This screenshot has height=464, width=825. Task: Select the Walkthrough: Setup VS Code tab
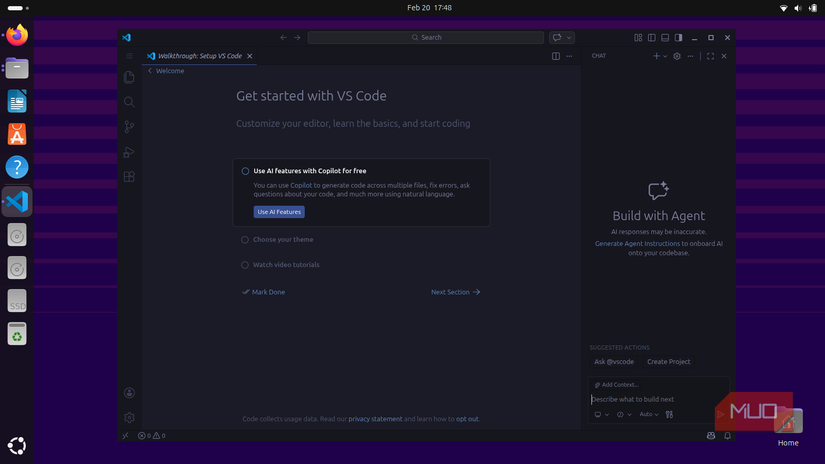coord(199,56)
